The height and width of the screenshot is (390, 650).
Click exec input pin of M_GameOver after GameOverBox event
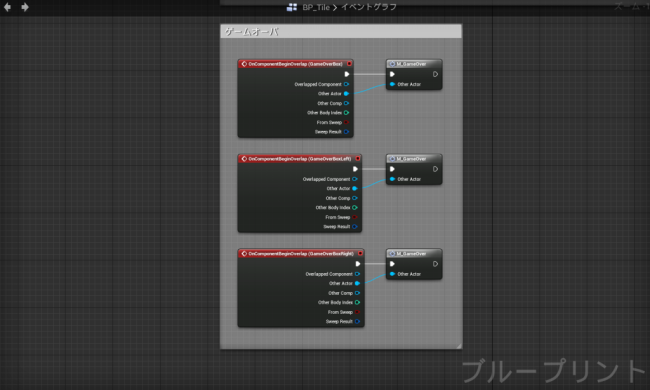[x=392, y=74]
